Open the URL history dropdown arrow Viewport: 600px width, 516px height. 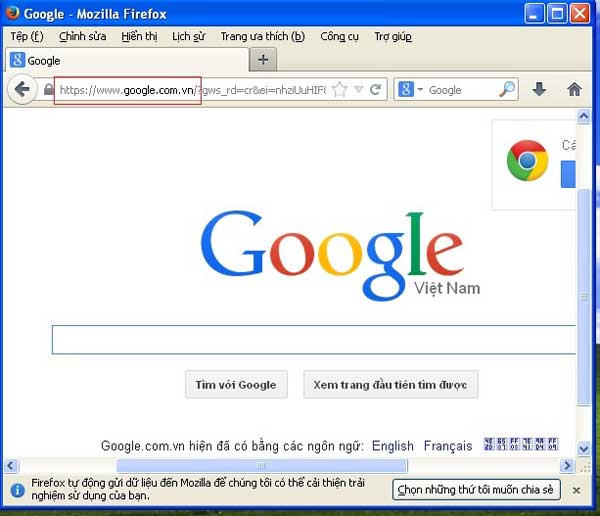[358, 89]
